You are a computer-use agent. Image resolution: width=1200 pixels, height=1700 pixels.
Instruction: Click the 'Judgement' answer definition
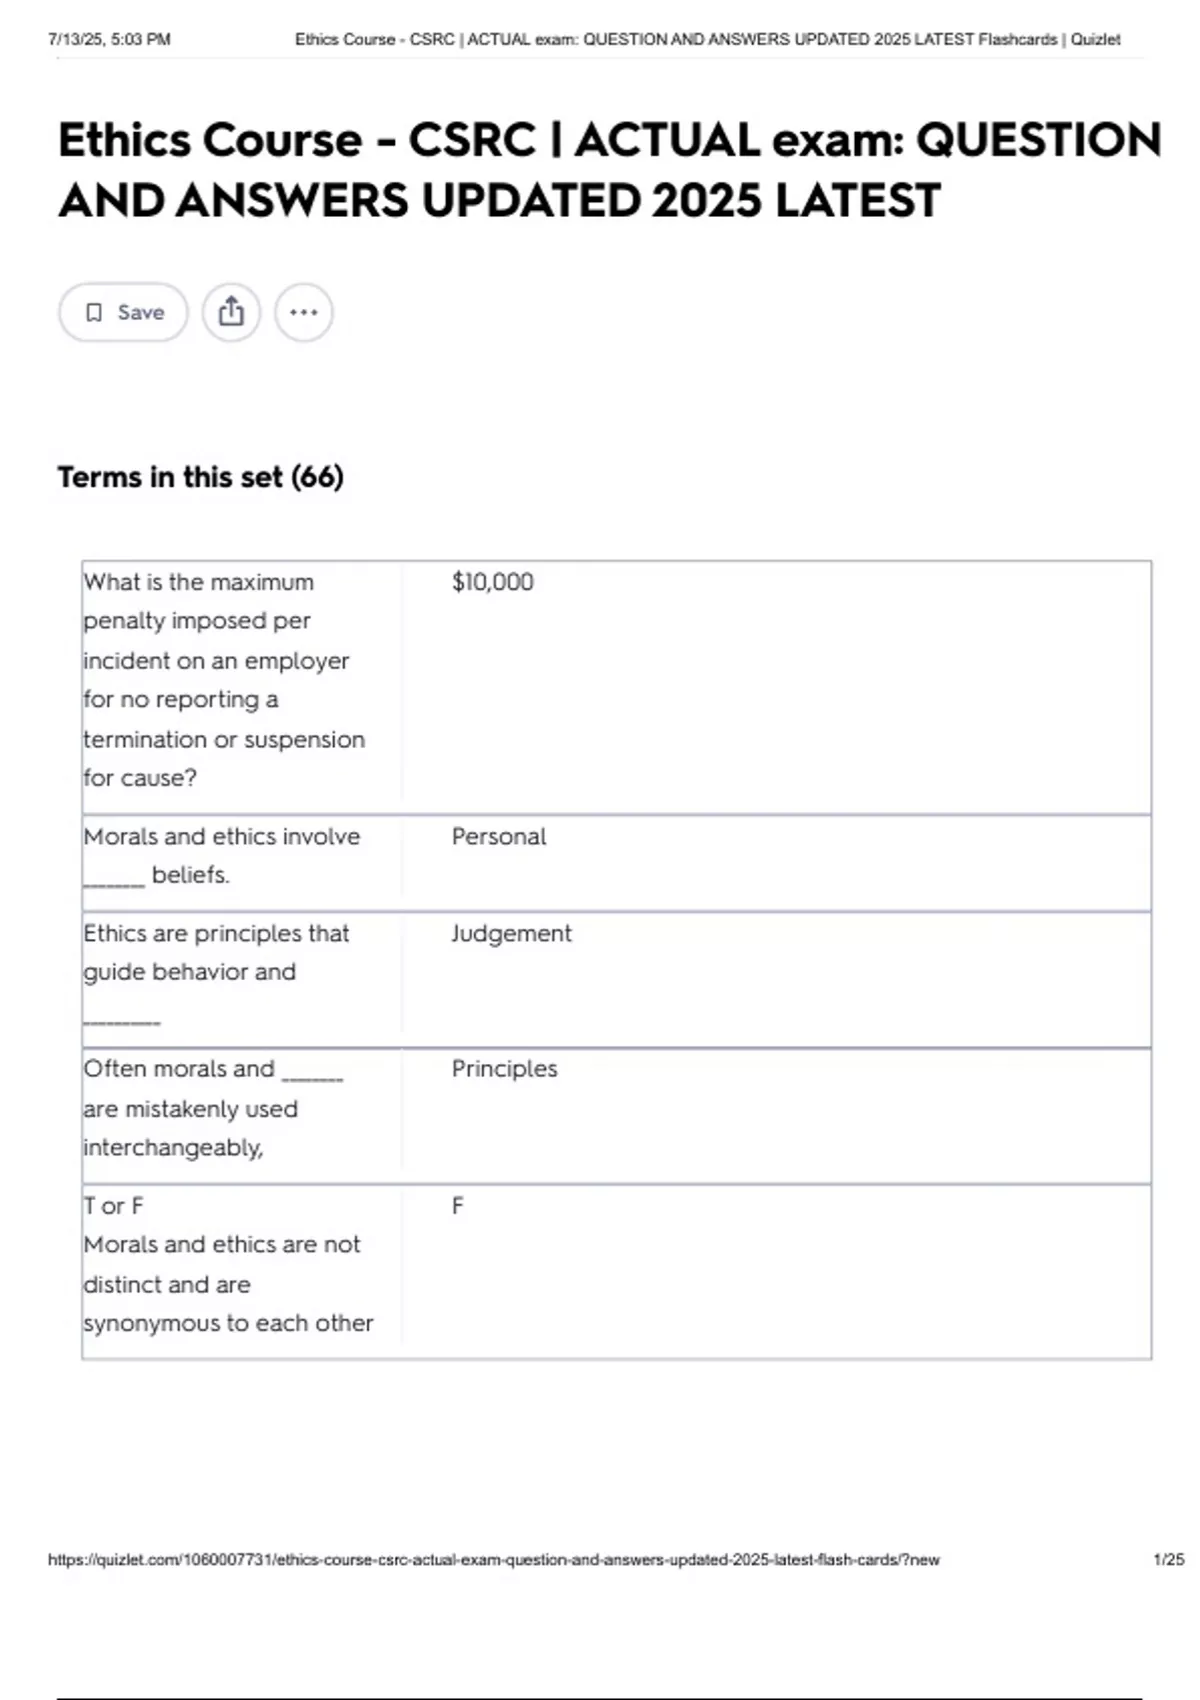tap(511, 934)
